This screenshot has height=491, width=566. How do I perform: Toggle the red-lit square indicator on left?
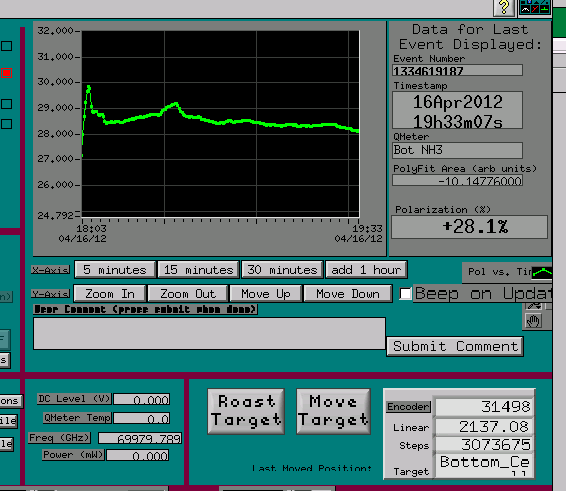pos(6,73)
